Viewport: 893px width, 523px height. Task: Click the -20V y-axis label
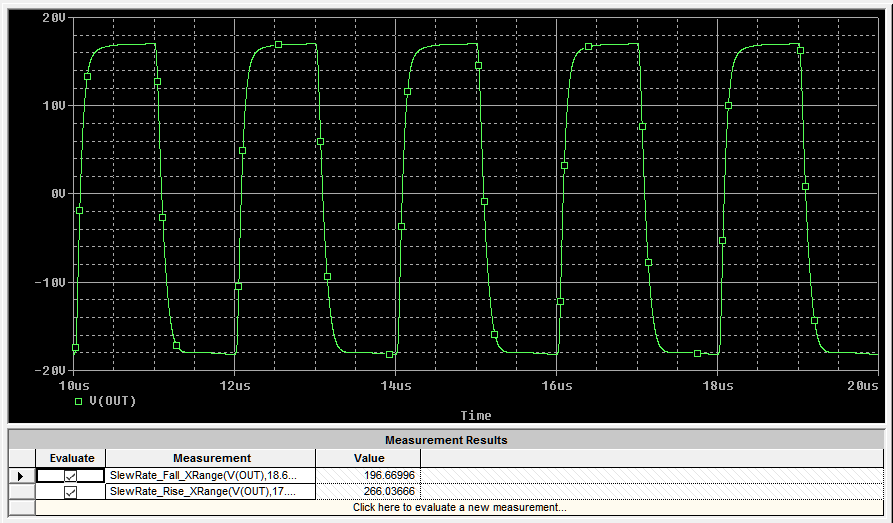50,371
